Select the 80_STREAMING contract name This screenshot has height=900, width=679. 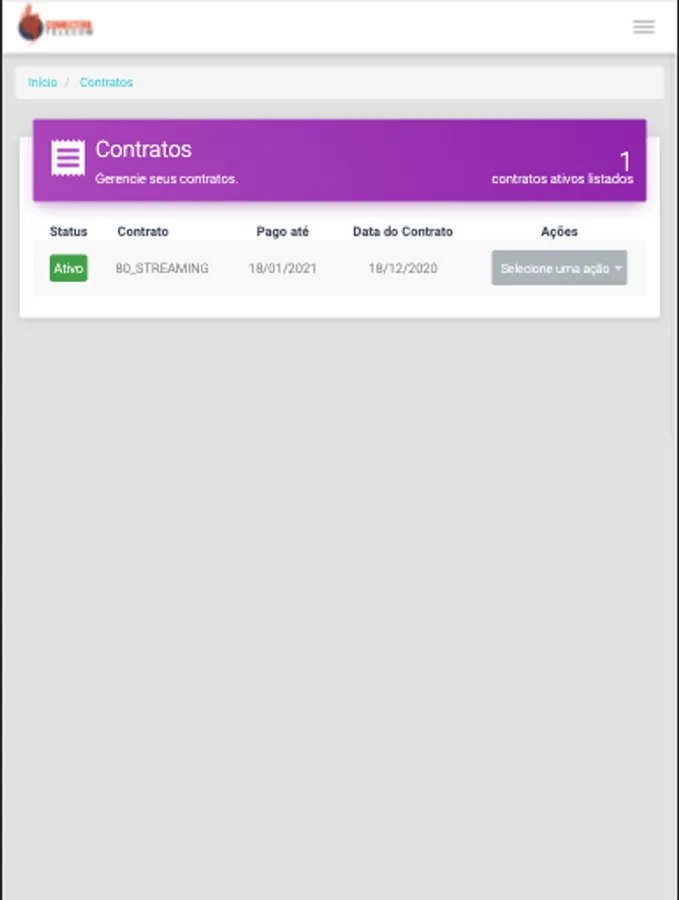(162, 268)
